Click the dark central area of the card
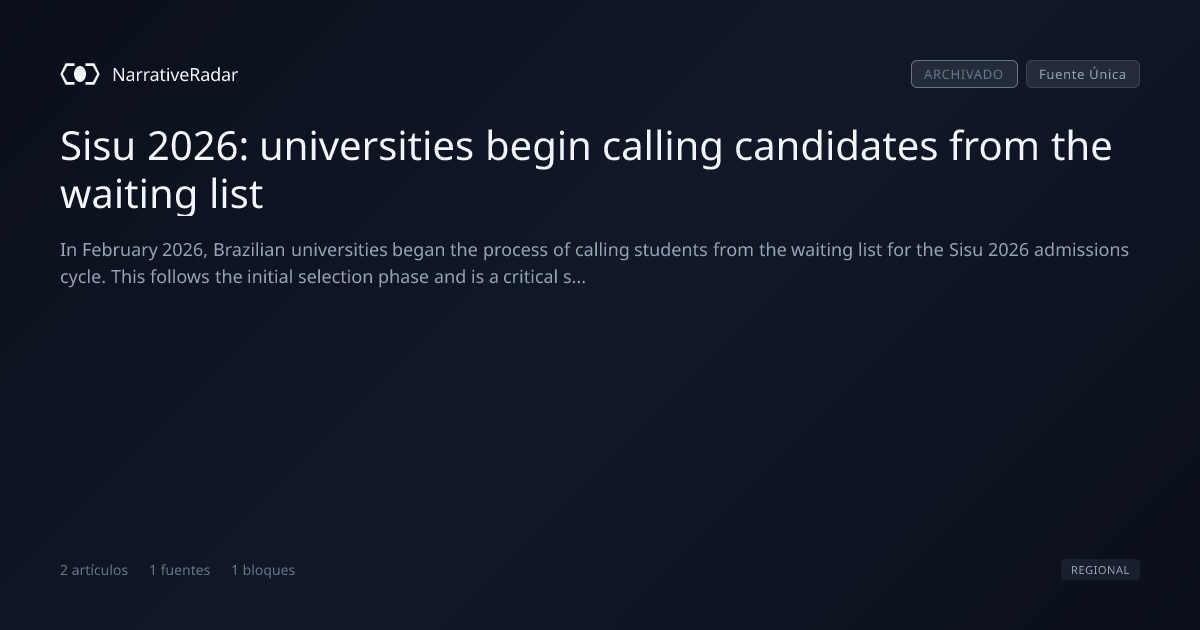Screen dimensions: 1200x630 600,420
